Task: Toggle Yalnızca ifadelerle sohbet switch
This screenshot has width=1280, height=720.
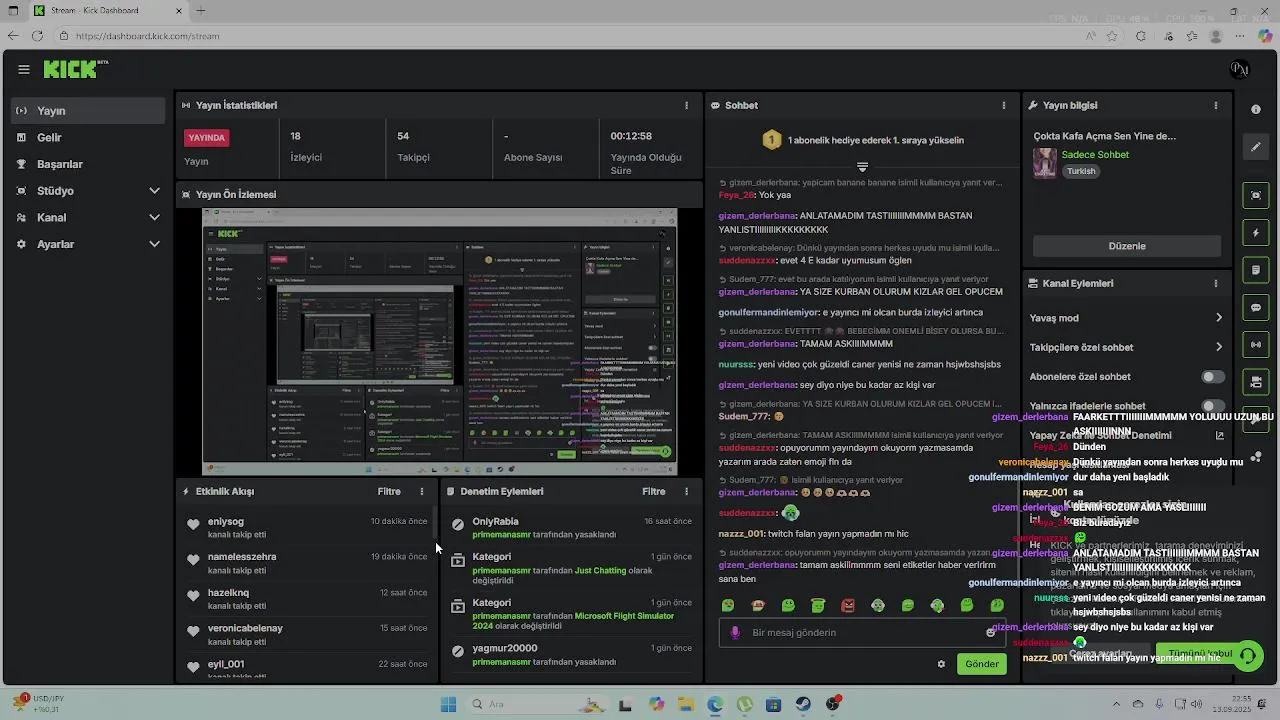Action: coord(1212,406)
